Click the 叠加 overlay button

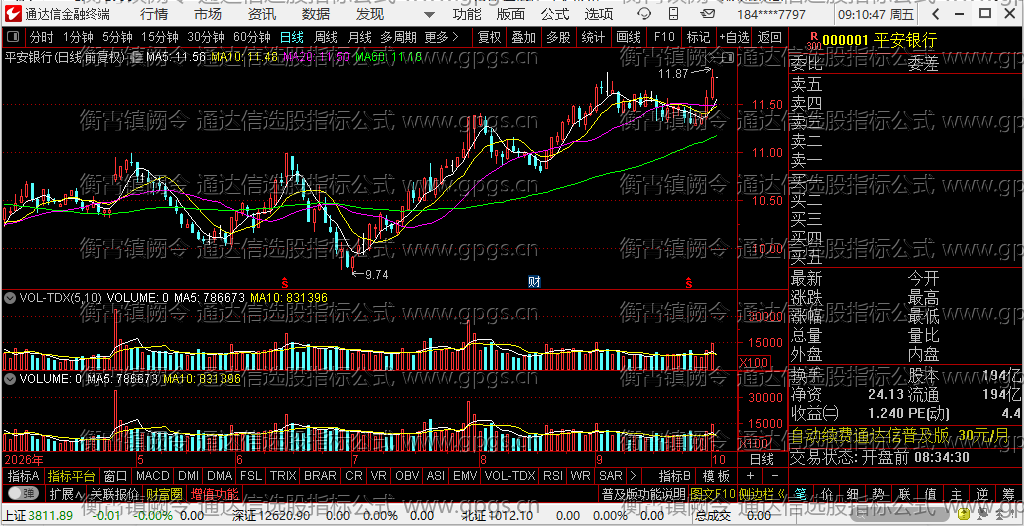(x=524, y=37)
